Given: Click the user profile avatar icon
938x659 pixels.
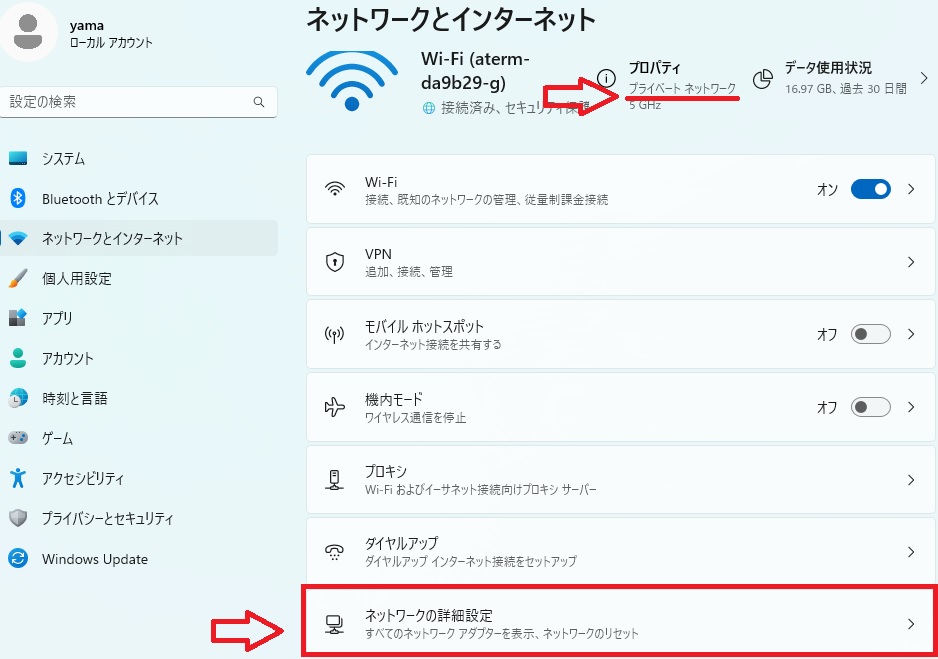Looking at the screenshot, I should [28, 31].
